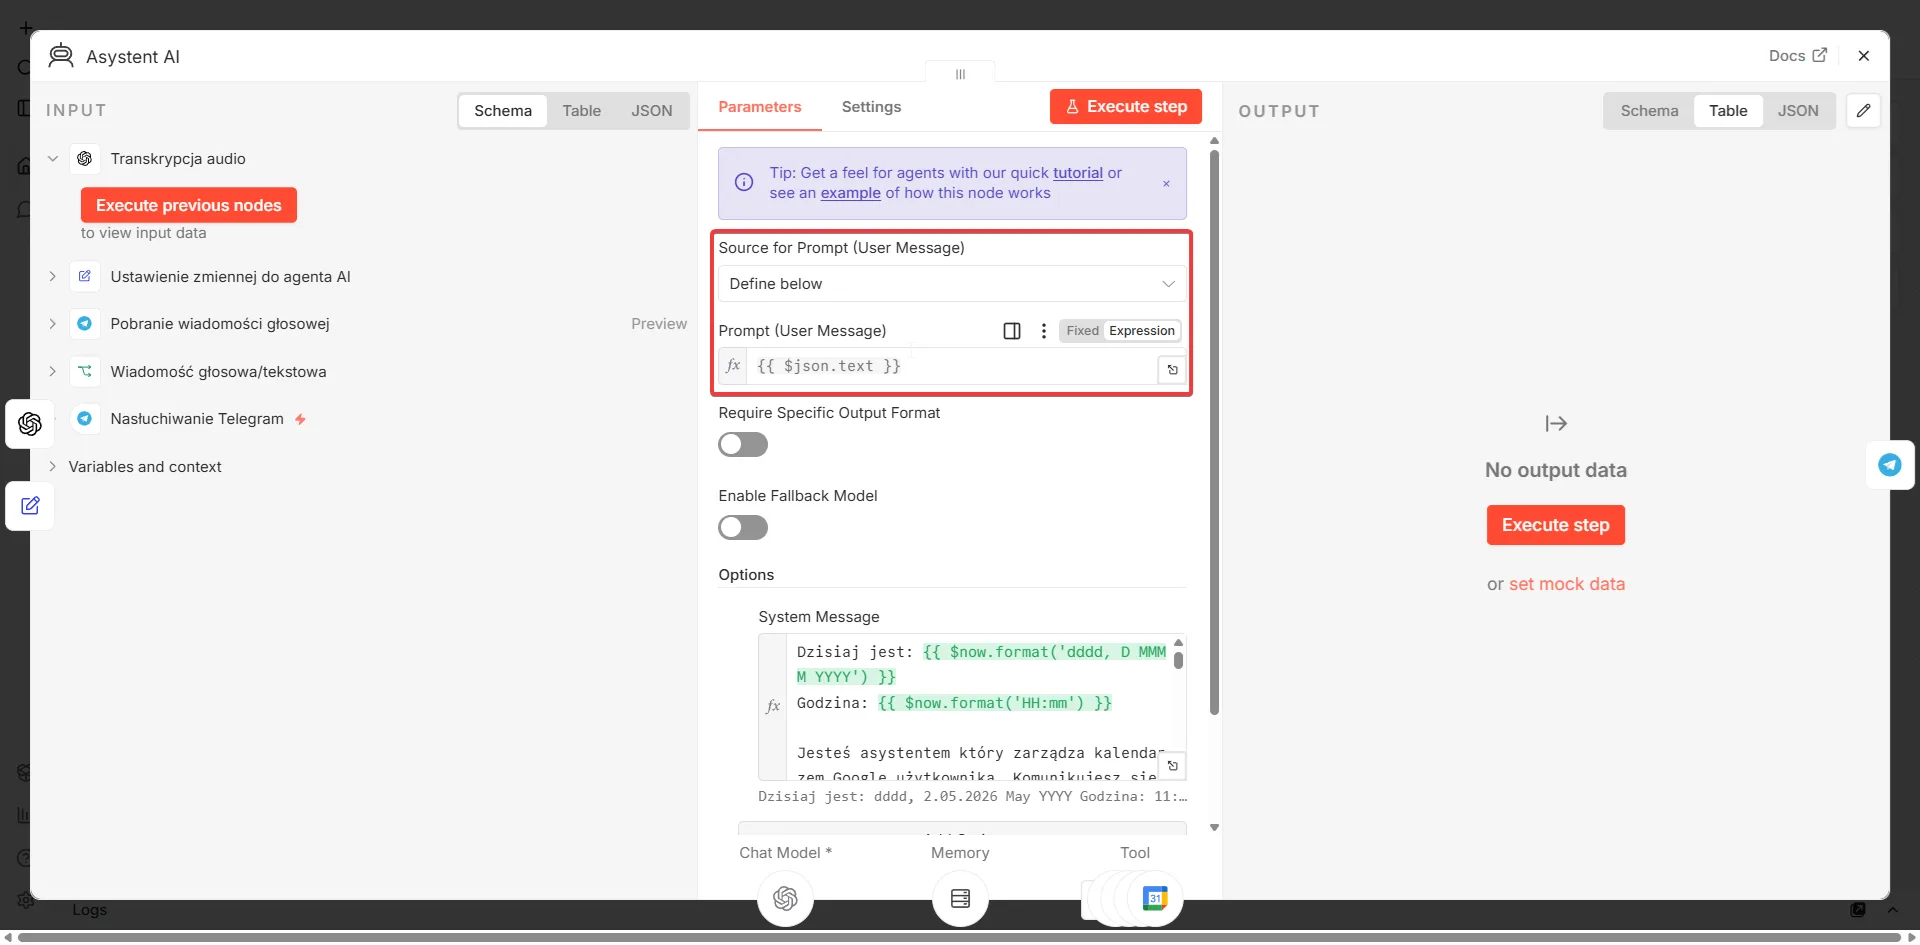Image resolution: width=1920 pixels, height=945 pixels.
Task: Collapse the Transkrypcja audio node
Action: (x=53, y=159)
